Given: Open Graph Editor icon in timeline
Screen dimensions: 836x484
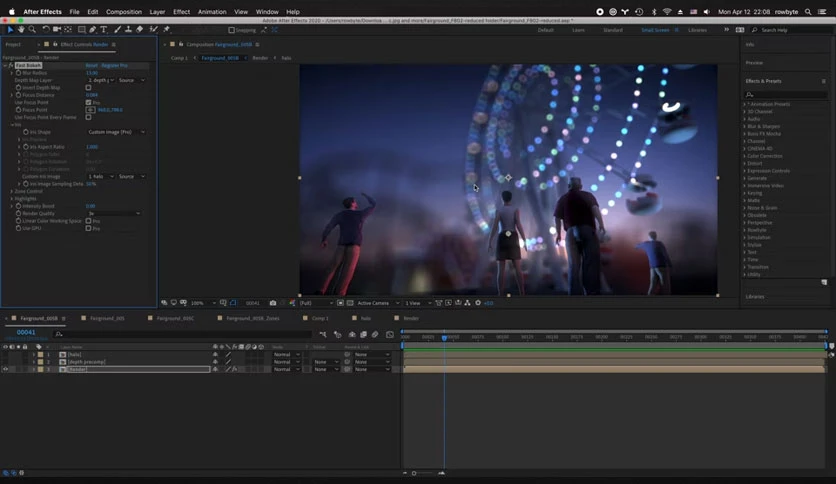Looking at the screenshot, I should coord(390,334).
